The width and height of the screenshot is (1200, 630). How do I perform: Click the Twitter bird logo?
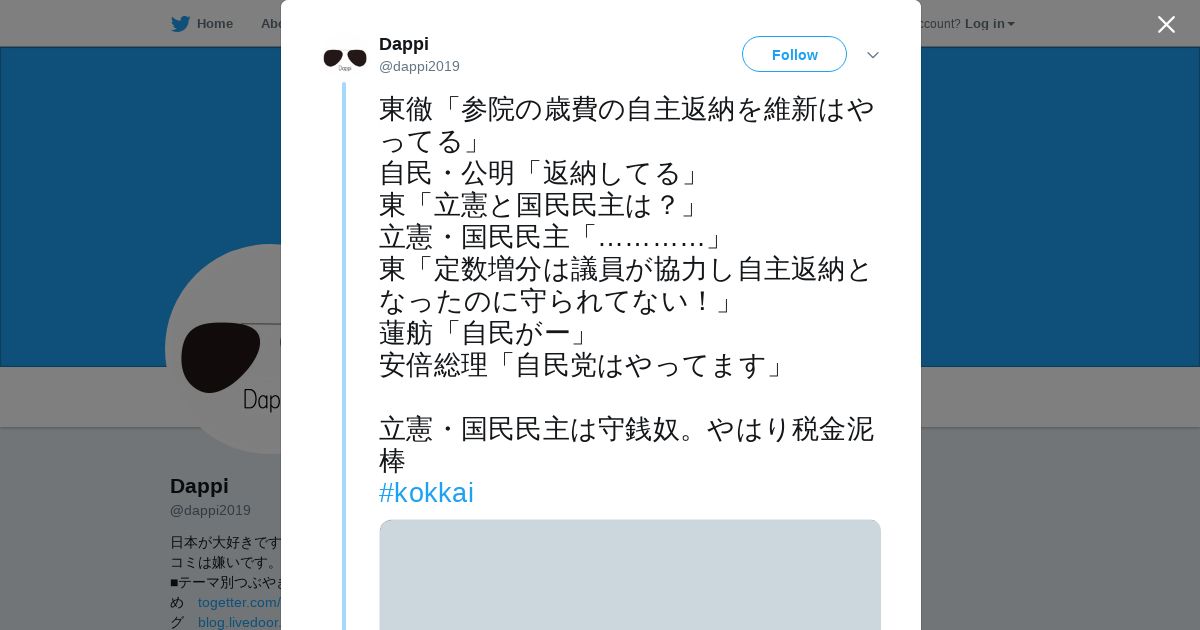pyautogui.click(x=180, y=24)
